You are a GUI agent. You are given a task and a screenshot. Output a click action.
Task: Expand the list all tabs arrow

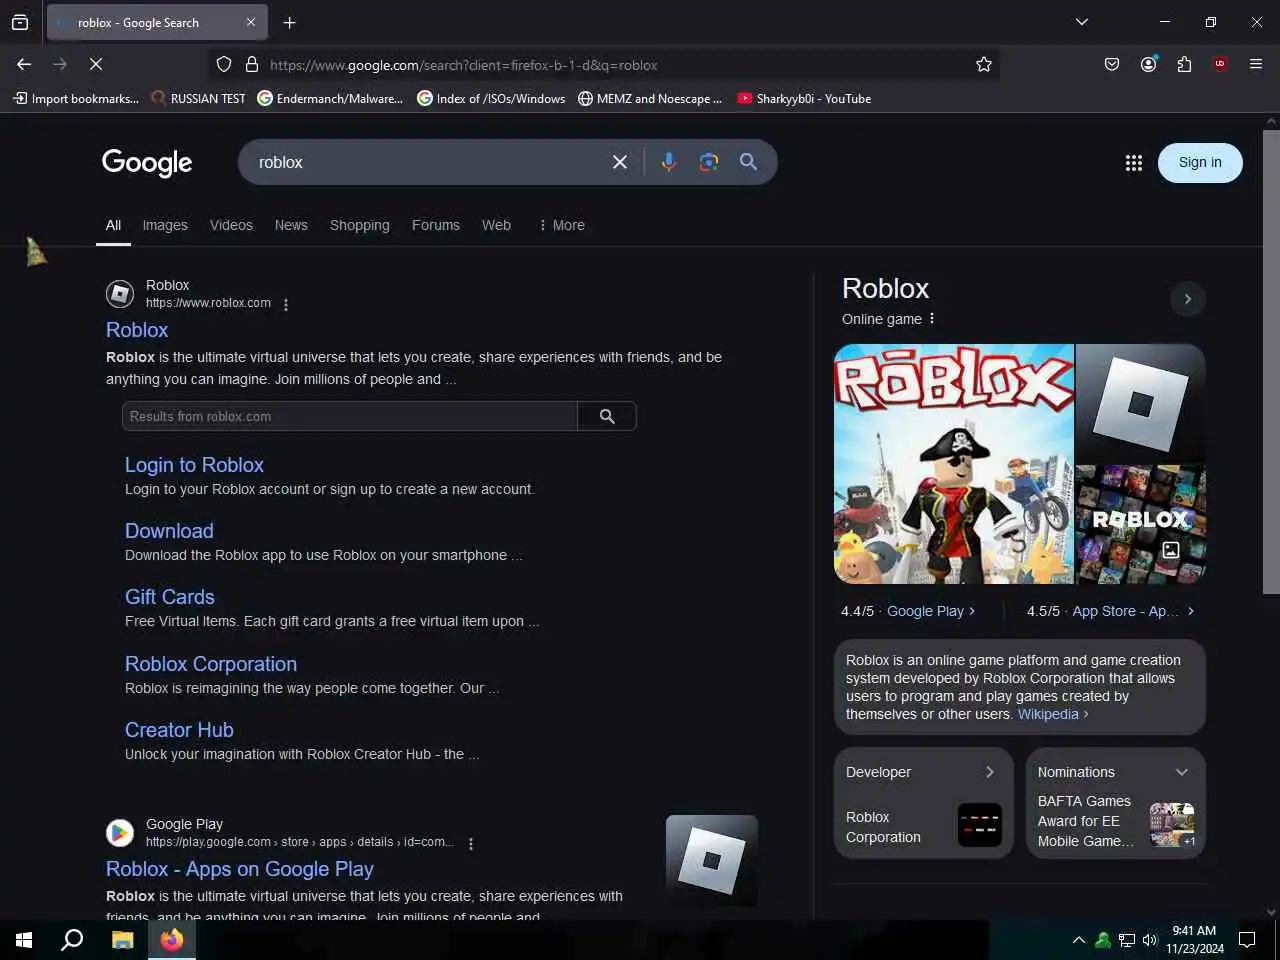pos(1081,22)
